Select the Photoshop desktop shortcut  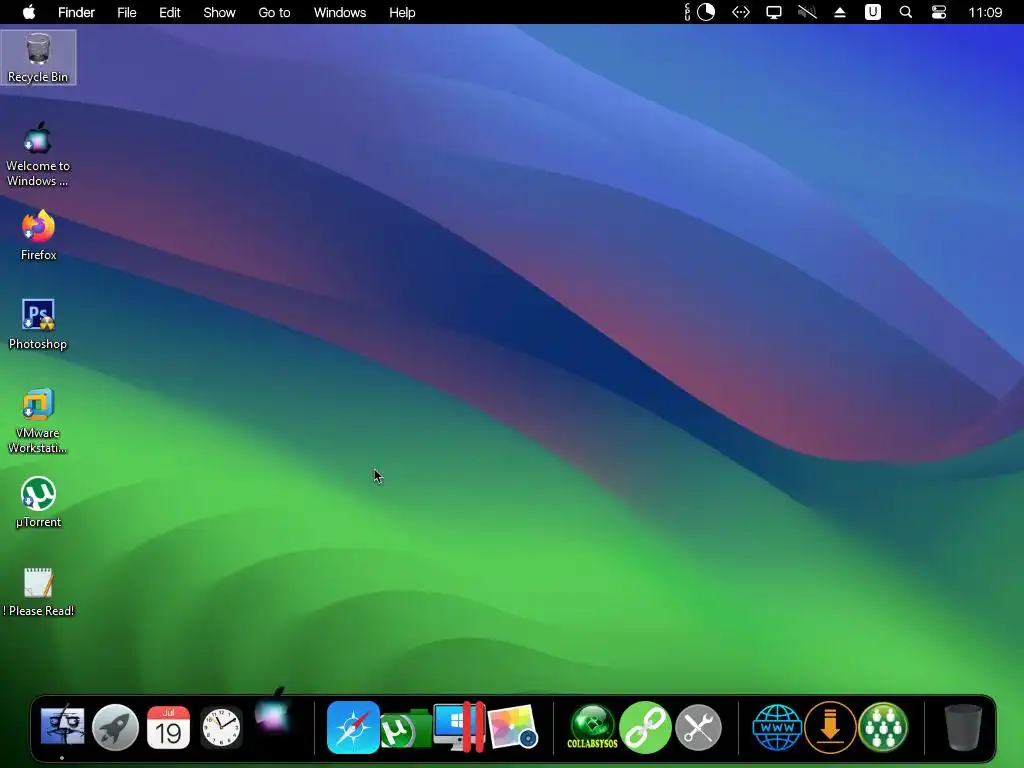(38, 325)
